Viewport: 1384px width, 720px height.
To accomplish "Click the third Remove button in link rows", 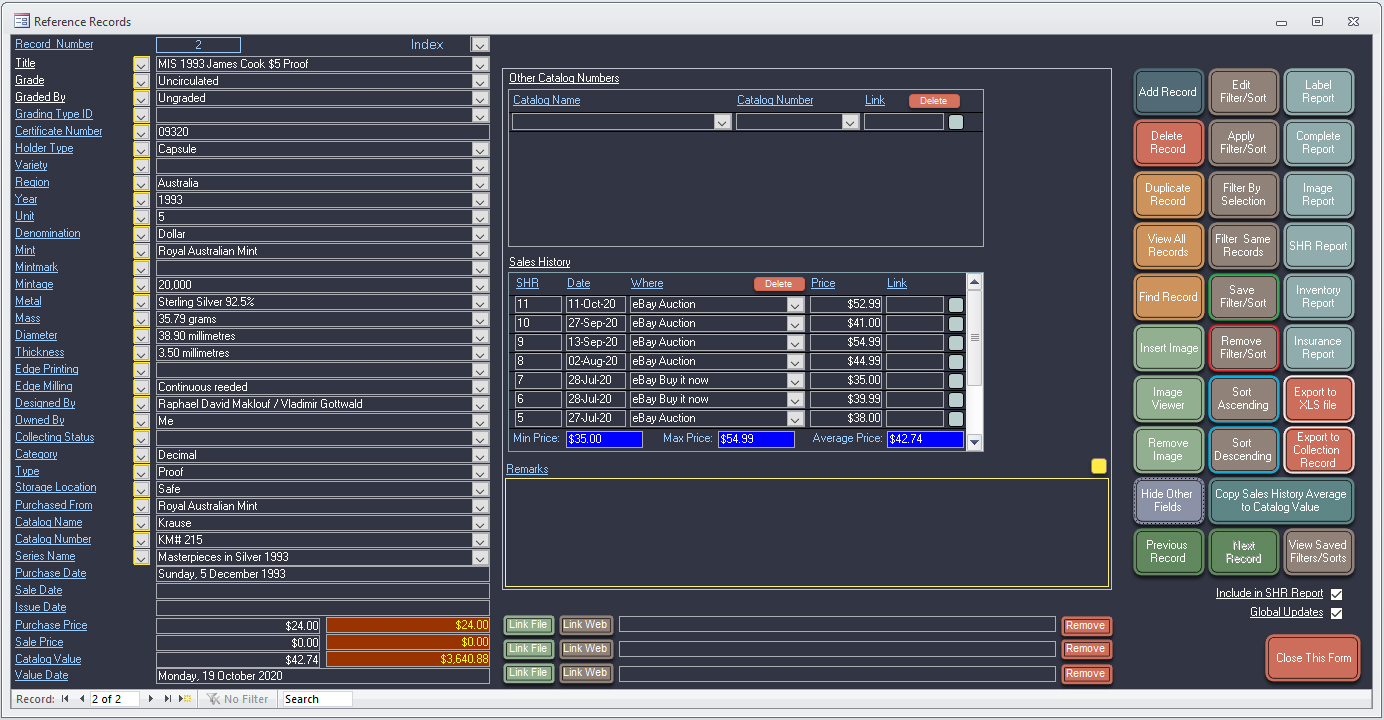I will point(1086,674).
